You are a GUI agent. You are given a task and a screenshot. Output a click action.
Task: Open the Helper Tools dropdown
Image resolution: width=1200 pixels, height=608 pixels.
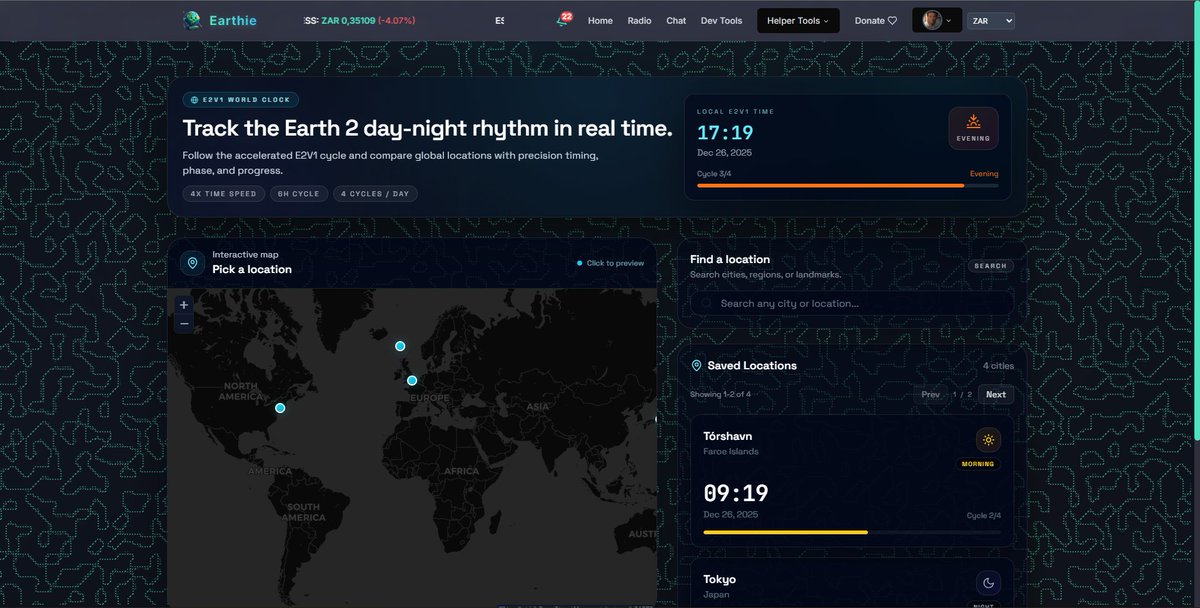(798, 20)
